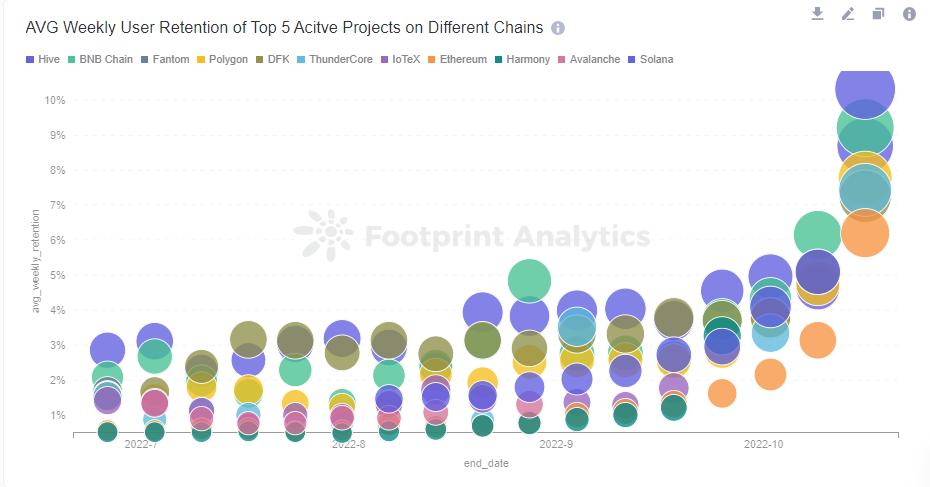
Task: Click the chart title text
Action: click(x=284, y=28)
